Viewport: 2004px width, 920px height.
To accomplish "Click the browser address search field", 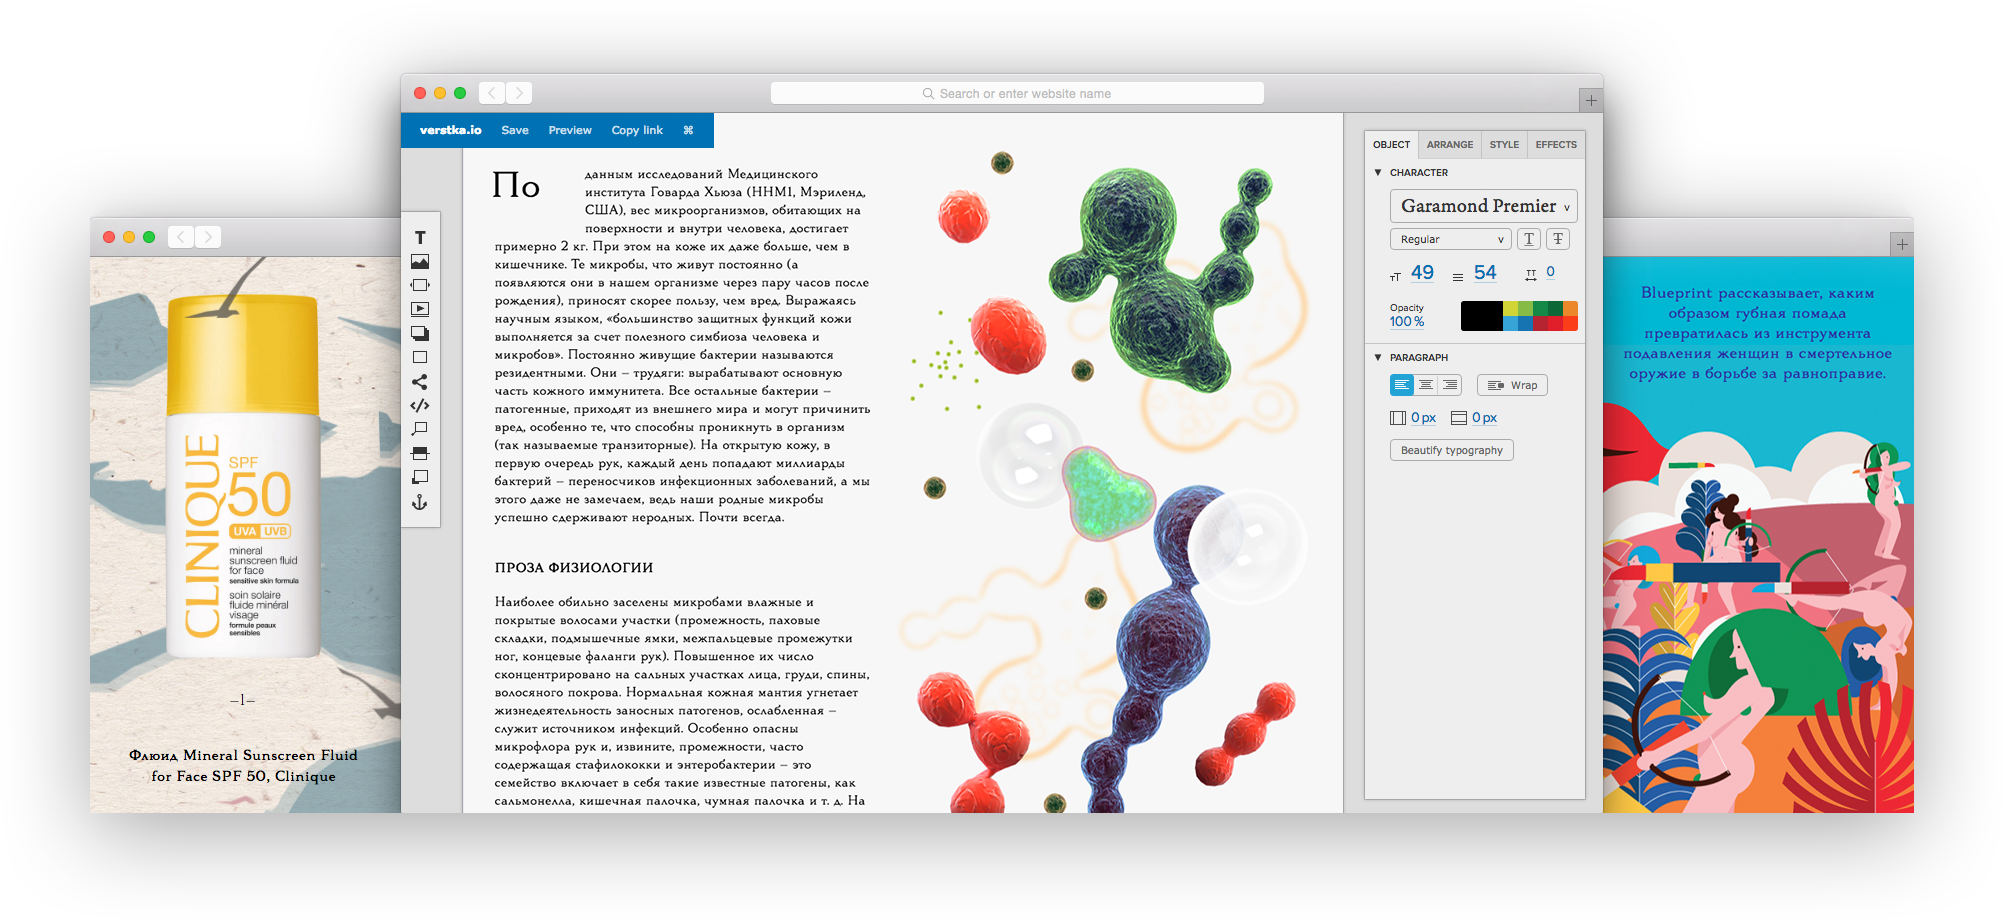I will pos(1017,94).
